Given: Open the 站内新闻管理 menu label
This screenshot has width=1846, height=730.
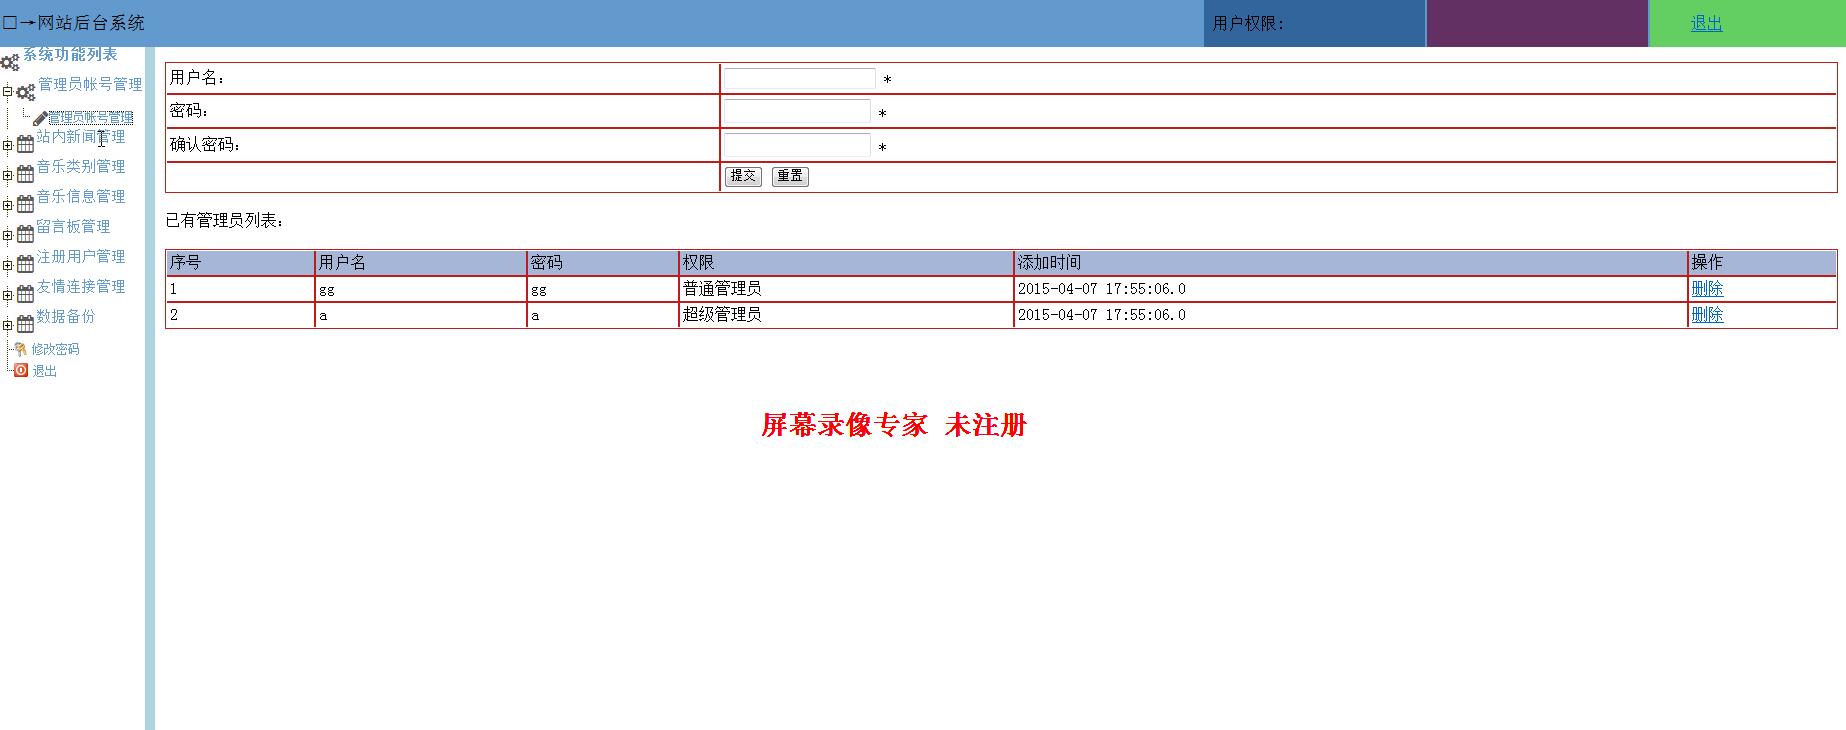Looking at the screenshot, I should [81, 137].
